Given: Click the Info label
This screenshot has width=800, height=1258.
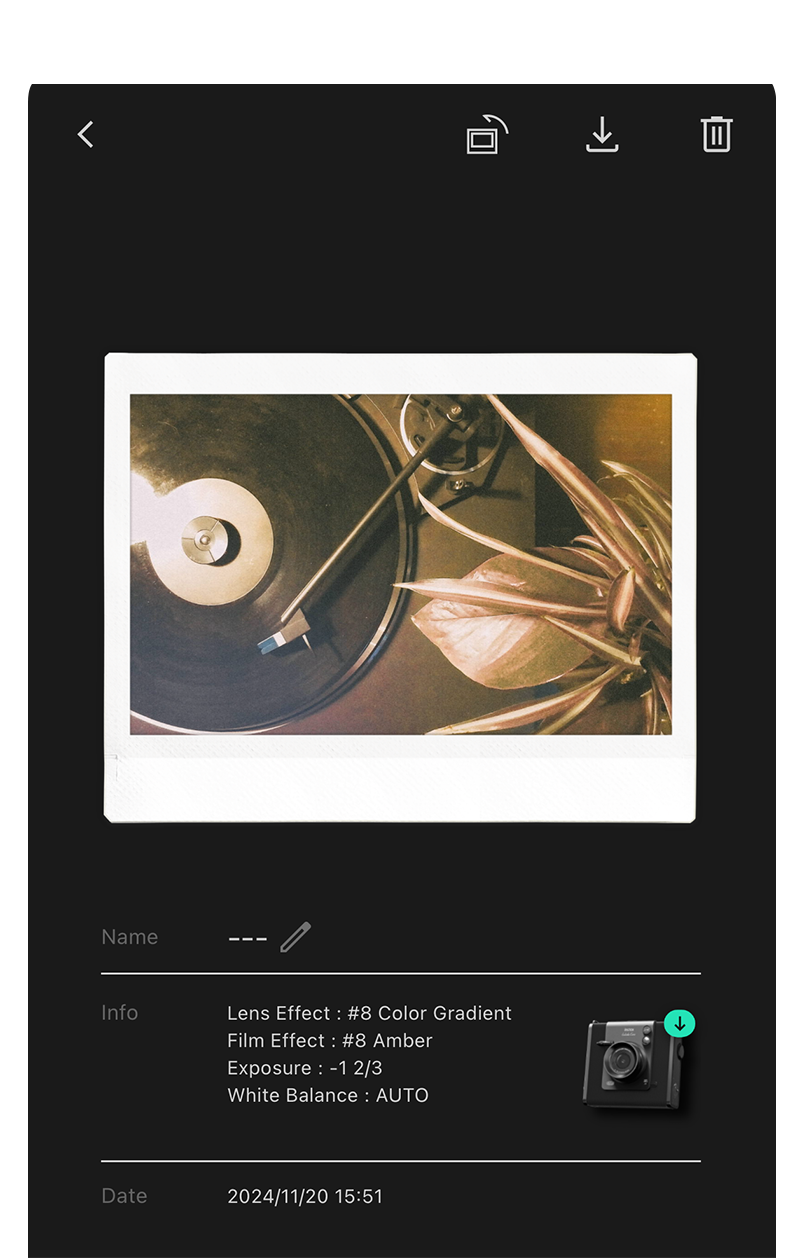Looking at the screenshot, I should (119, 1013).
